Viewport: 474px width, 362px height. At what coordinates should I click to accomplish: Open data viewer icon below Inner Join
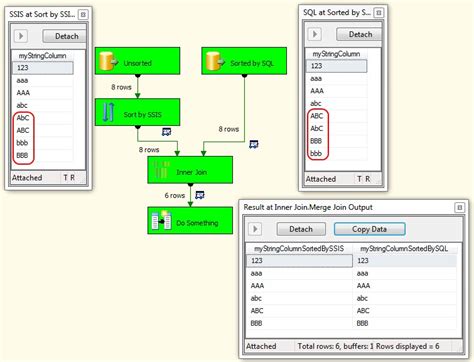point(200,195)
